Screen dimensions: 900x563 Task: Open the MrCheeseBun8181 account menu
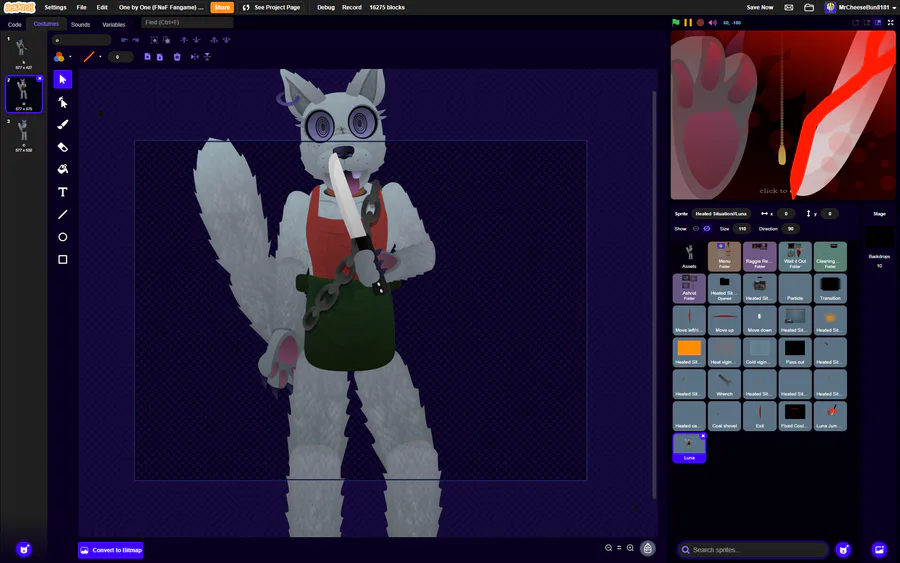coord(860,7)
